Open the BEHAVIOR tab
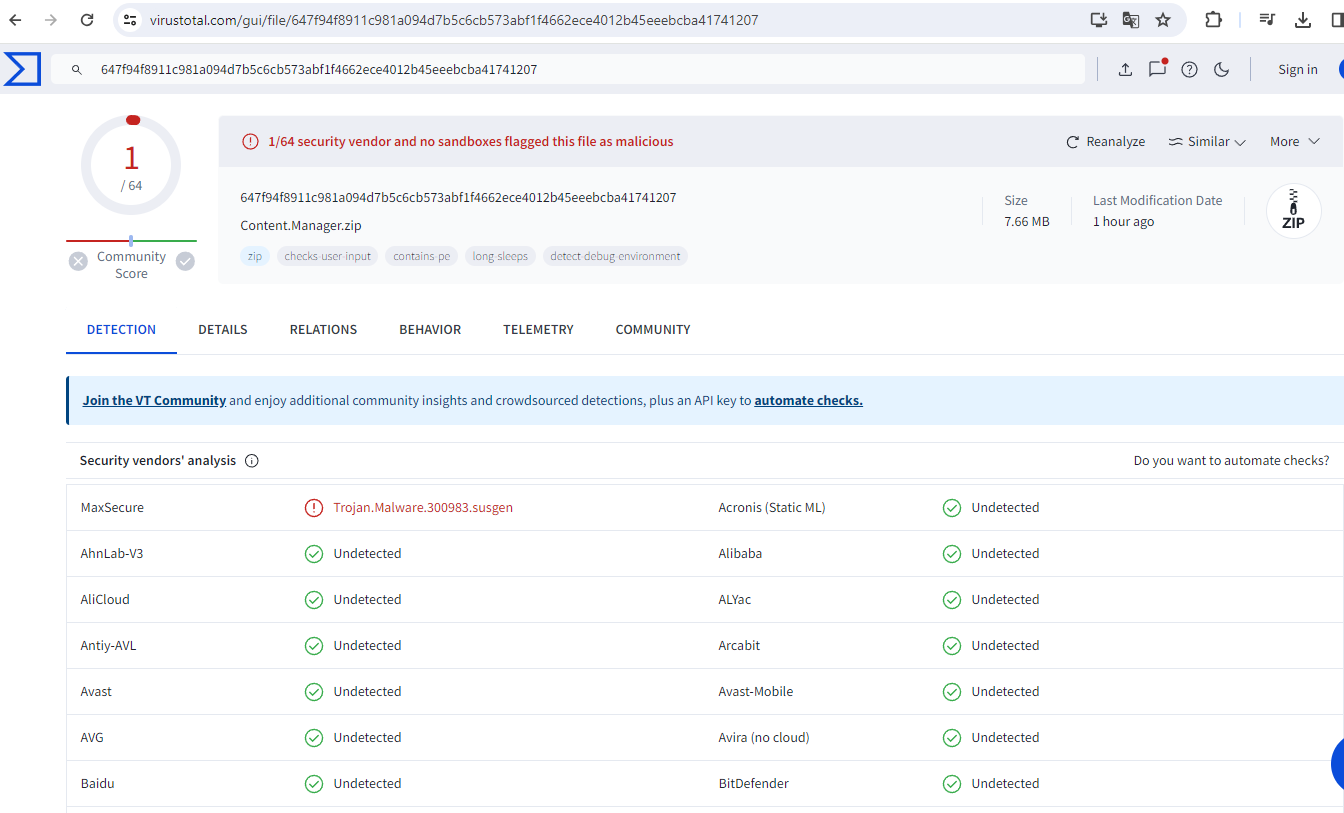The width and height of the screenshot is (1344, 813). click(430, 329)
